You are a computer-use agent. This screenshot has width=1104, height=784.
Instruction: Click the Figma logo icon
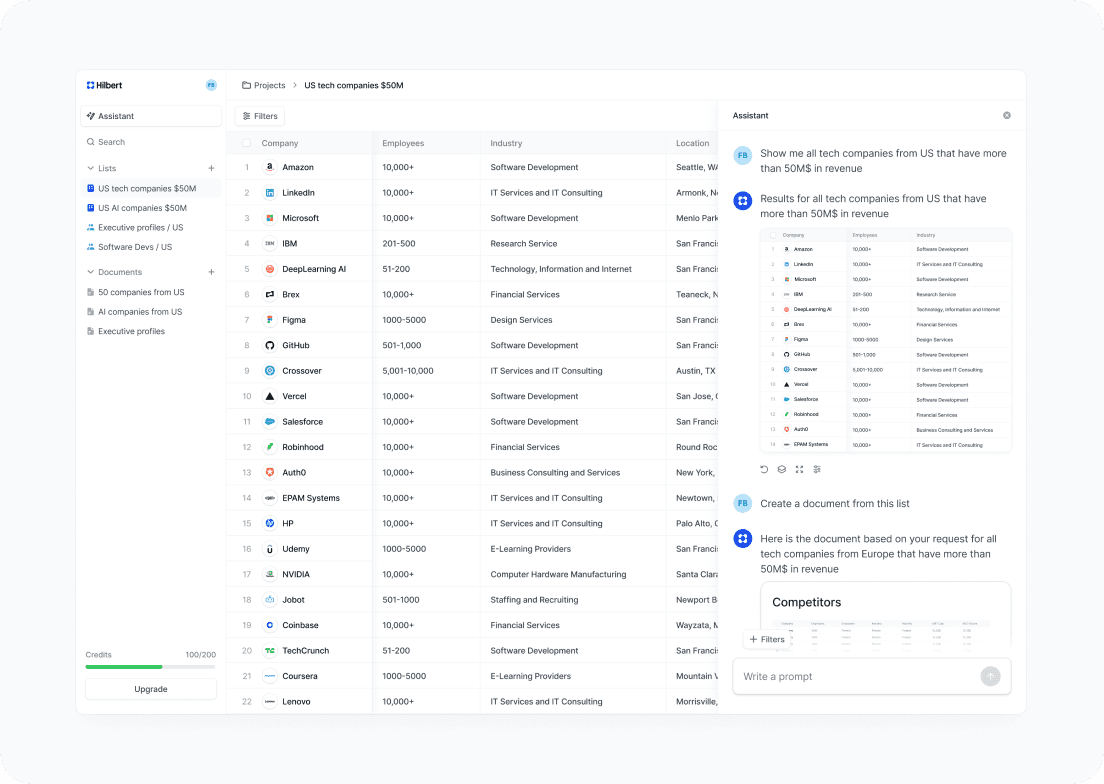pyautogui.click(x=270, y=320)
